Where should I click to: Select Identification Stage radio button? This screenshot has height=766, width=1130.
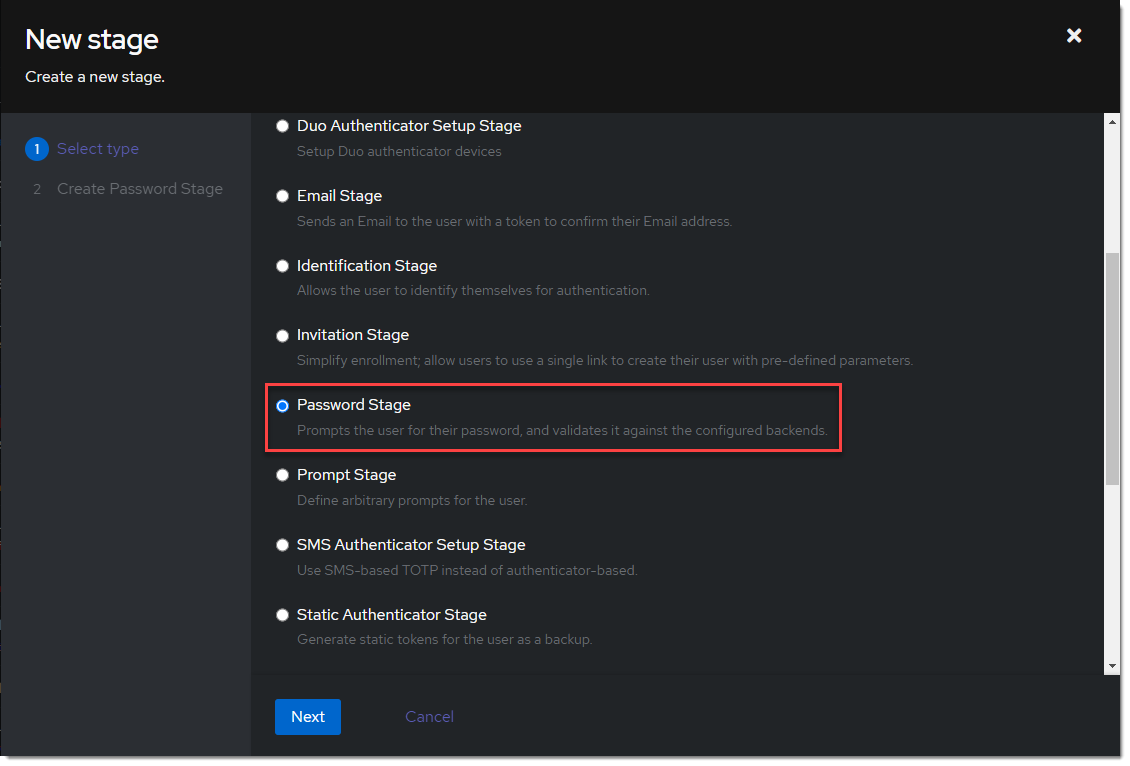click(283, 266)
